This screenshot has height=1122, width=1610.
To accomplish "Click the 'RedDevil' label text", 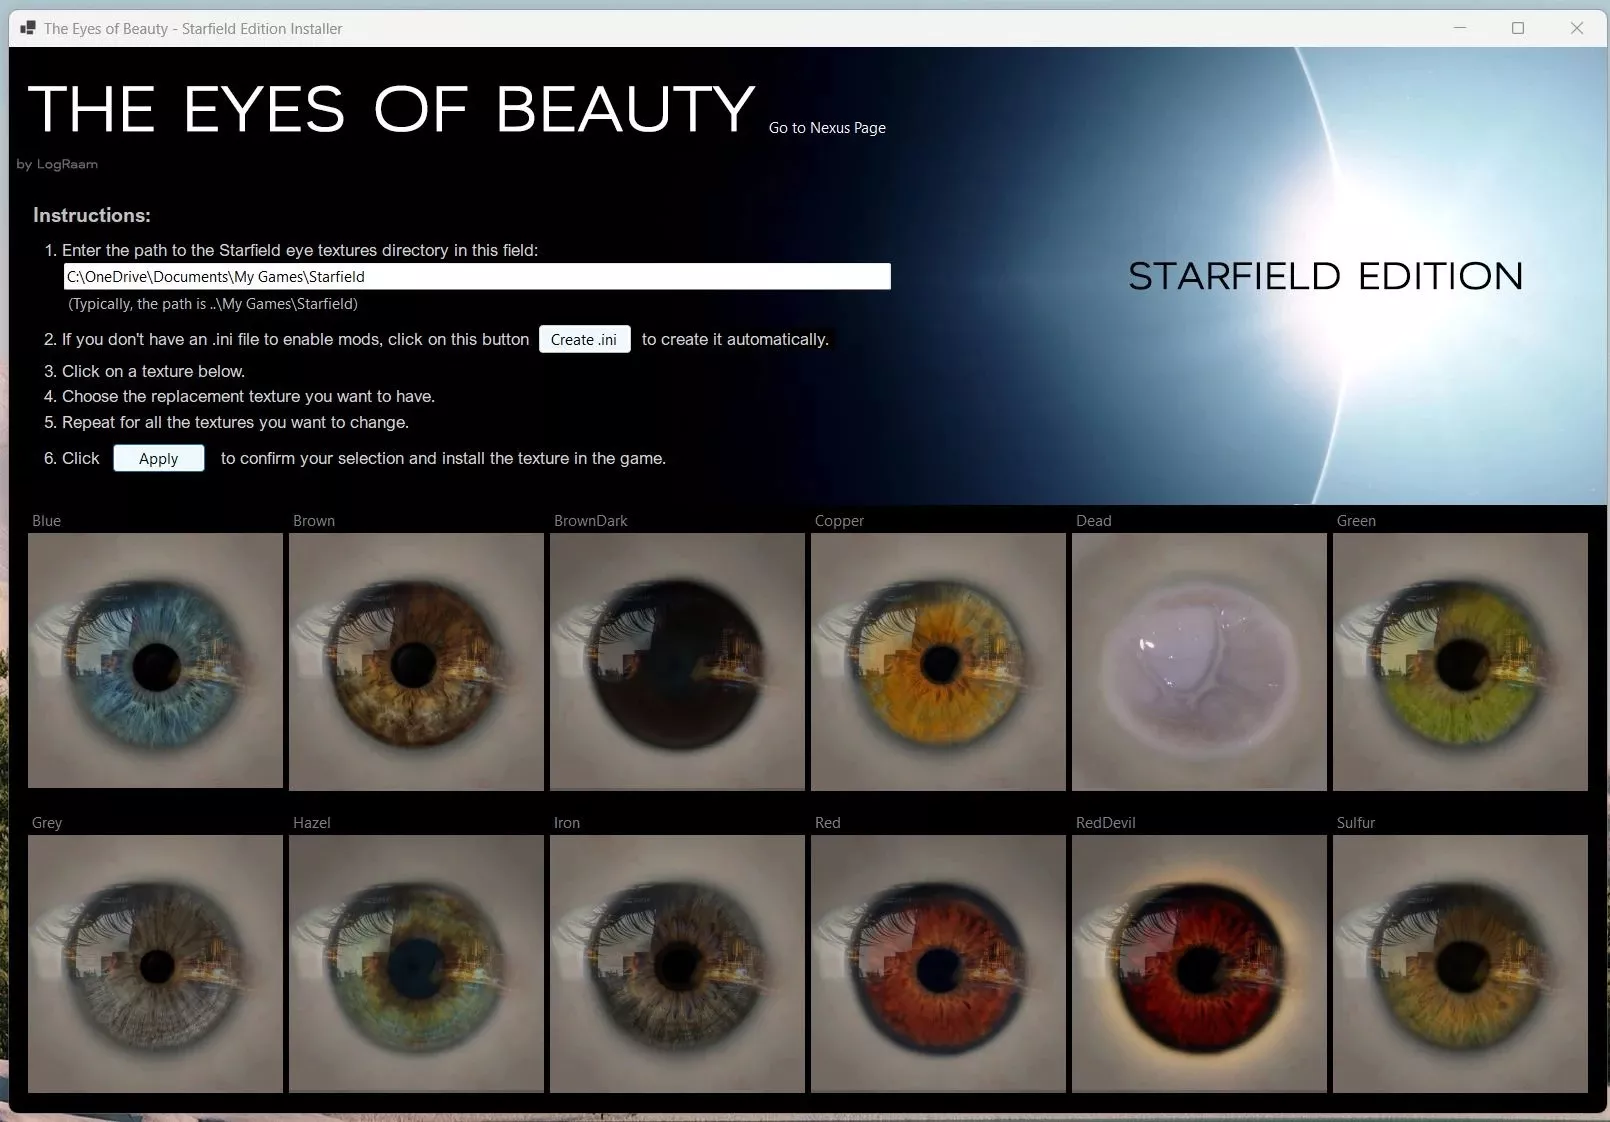I will [x=1106, y=823].
